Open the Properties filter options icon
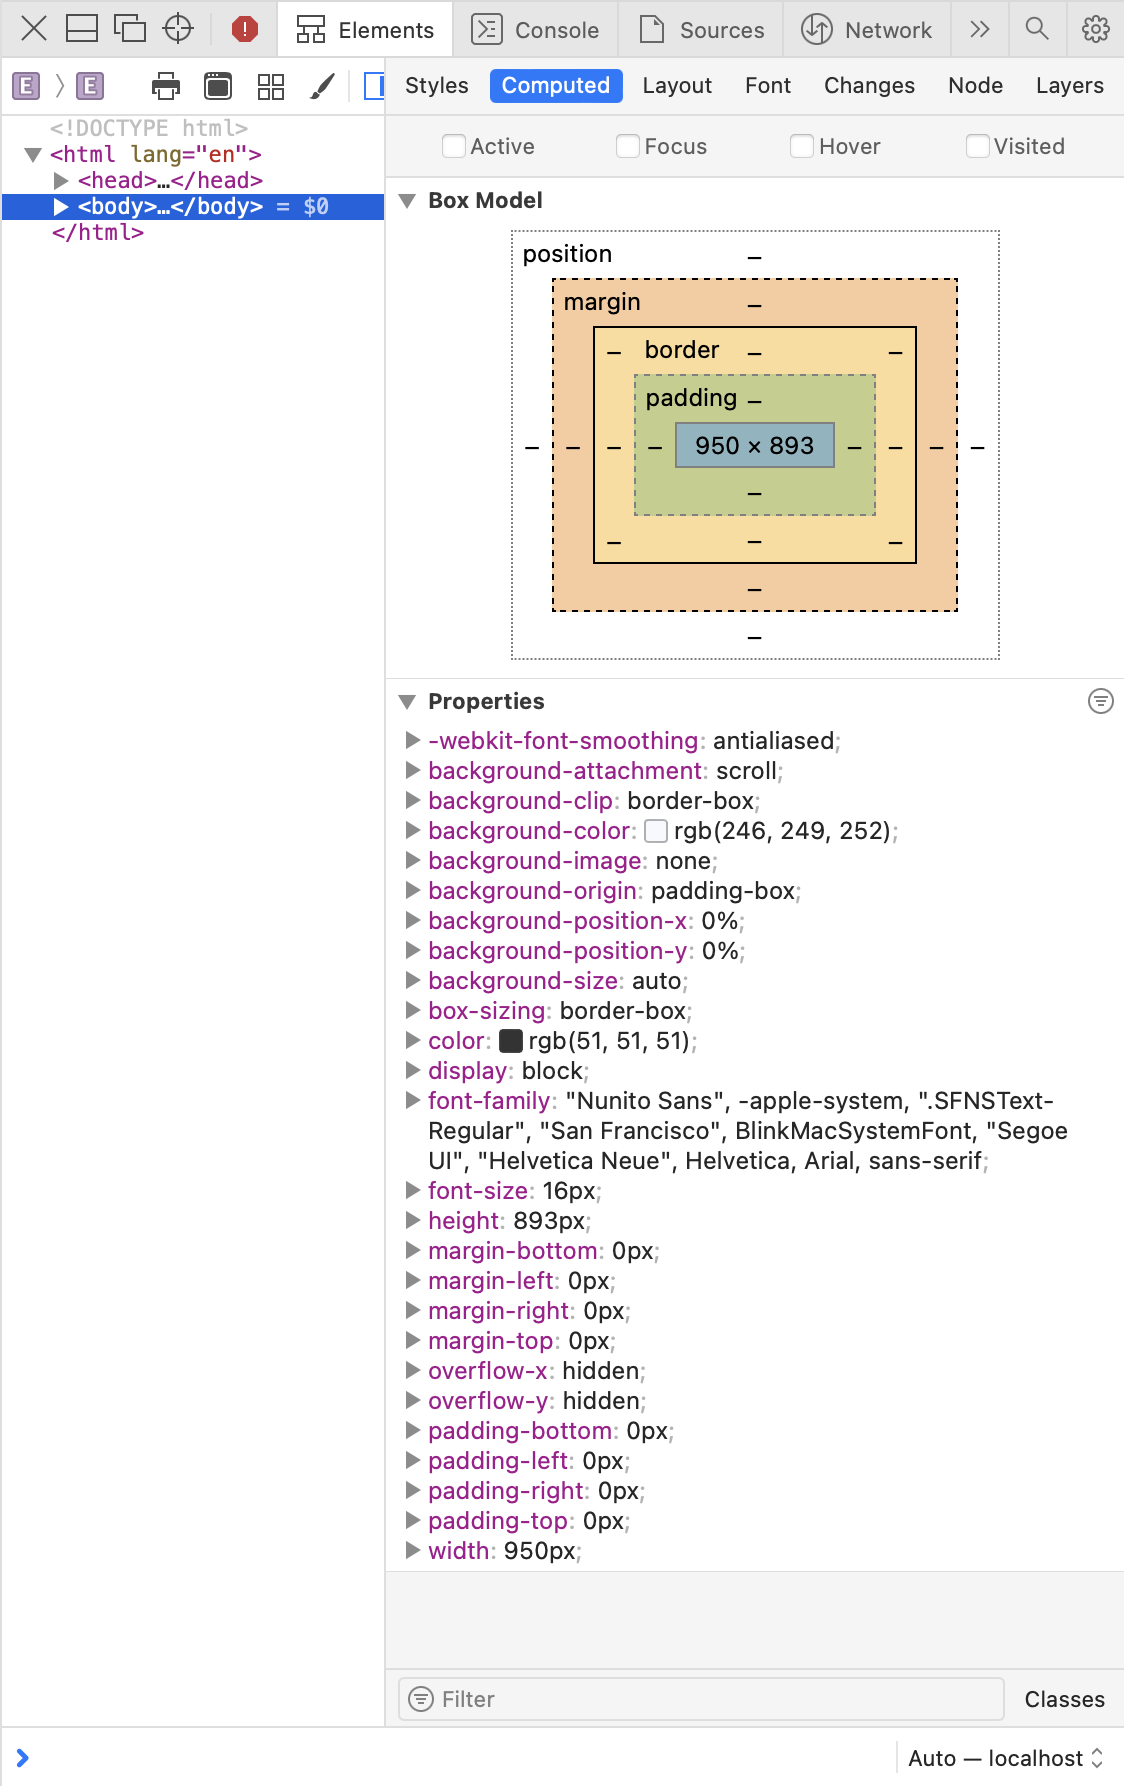This screenshot has height=1786, width=1124. (x=1100, y=701)
